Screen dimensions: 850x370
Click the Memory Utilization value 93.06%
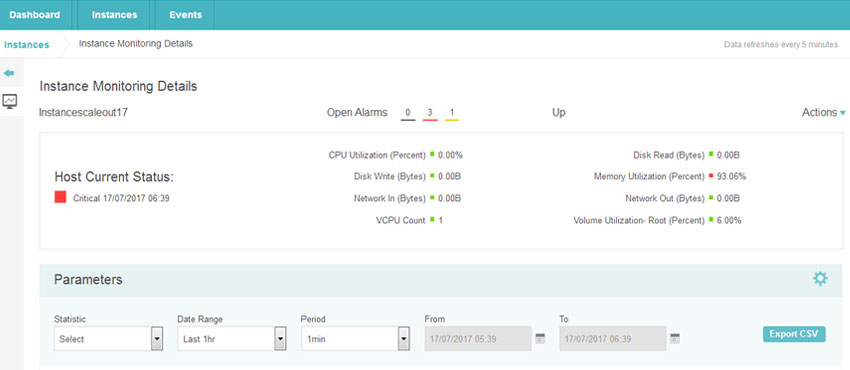coord(732,177)
